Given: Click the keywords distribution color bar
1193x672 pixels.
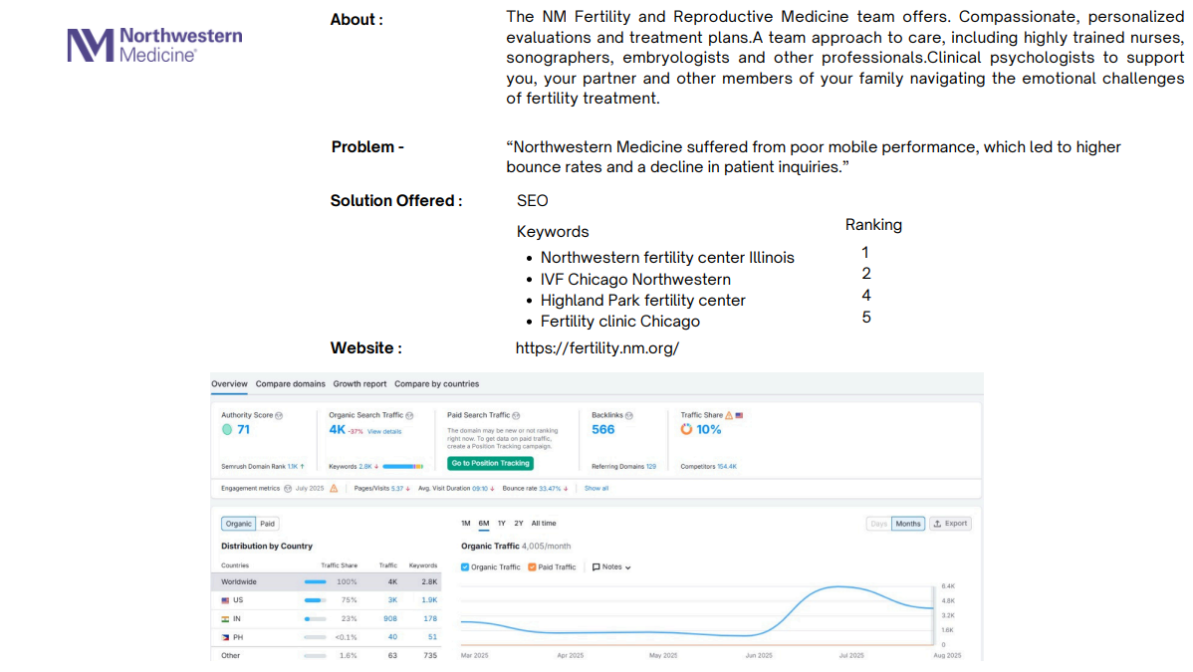Looking at the screenshot, I should (402, 467).
